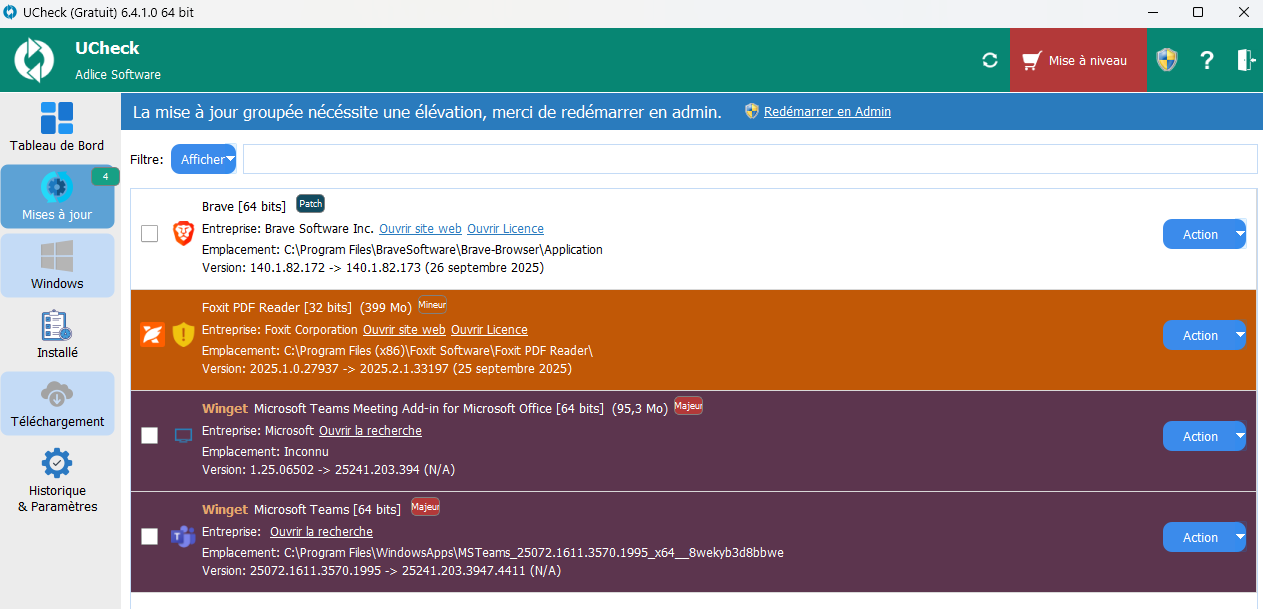Click the Teams Meeting Add-in monitor icon
Screen dimensions: 1263x609
pyautogui.click(x=183, y=436)
